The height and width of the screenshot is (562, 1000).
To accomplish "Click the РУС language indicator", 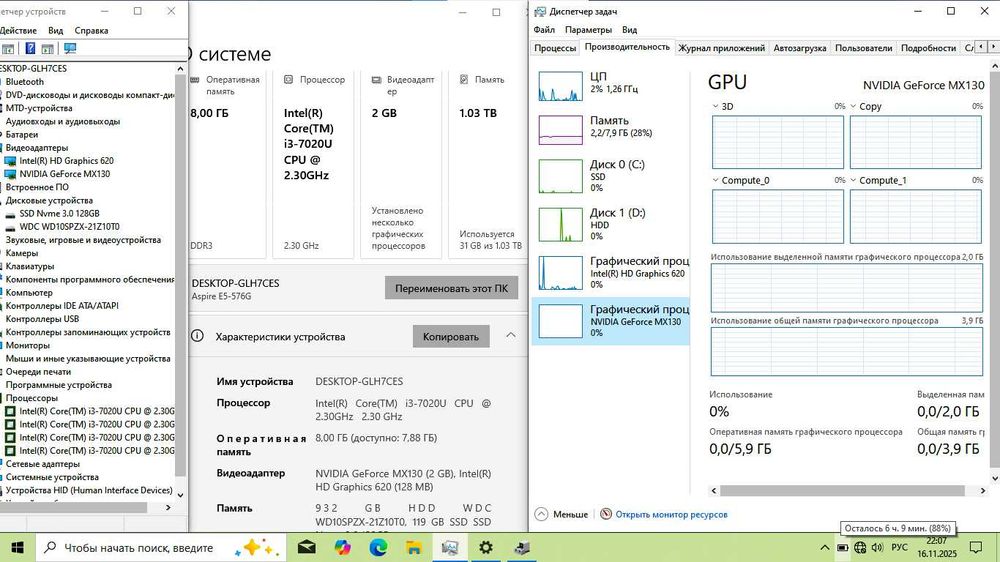I will (x=899, y=547).
